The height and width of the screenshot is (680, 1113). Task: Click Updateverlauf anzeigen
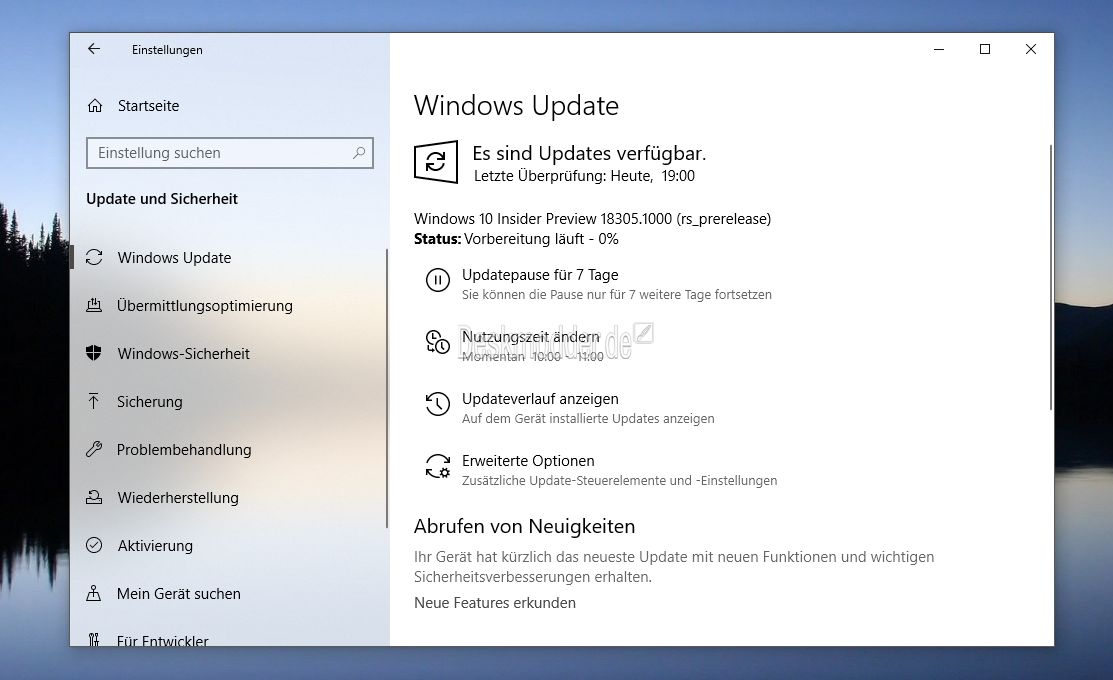click(540, 399)
